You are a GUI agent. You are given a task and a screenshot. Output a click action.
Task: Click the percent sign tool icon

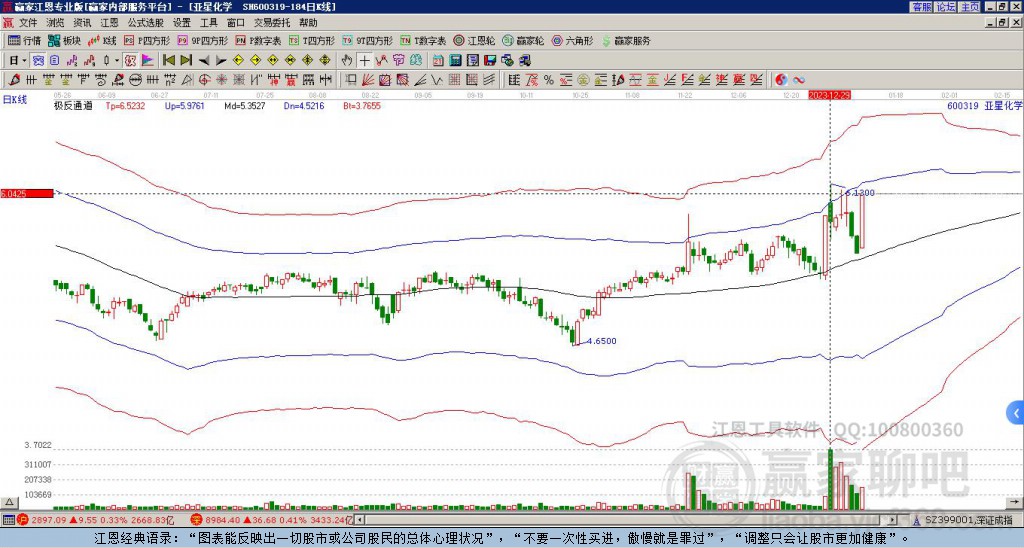coord(549,80)
